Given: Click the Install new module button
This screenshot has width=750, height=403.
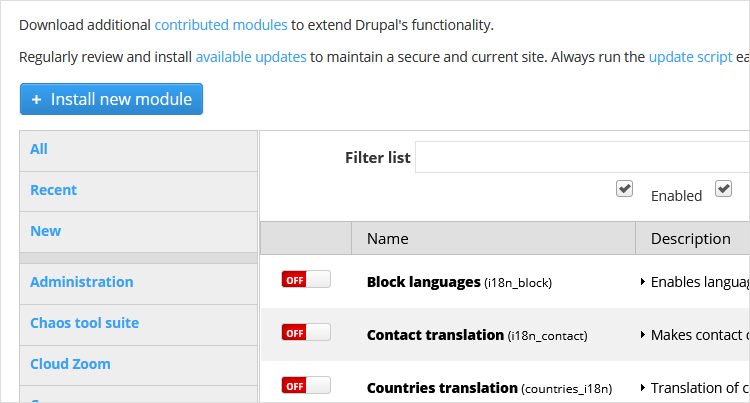Looking at the screenshot, I should coord(111,99).
